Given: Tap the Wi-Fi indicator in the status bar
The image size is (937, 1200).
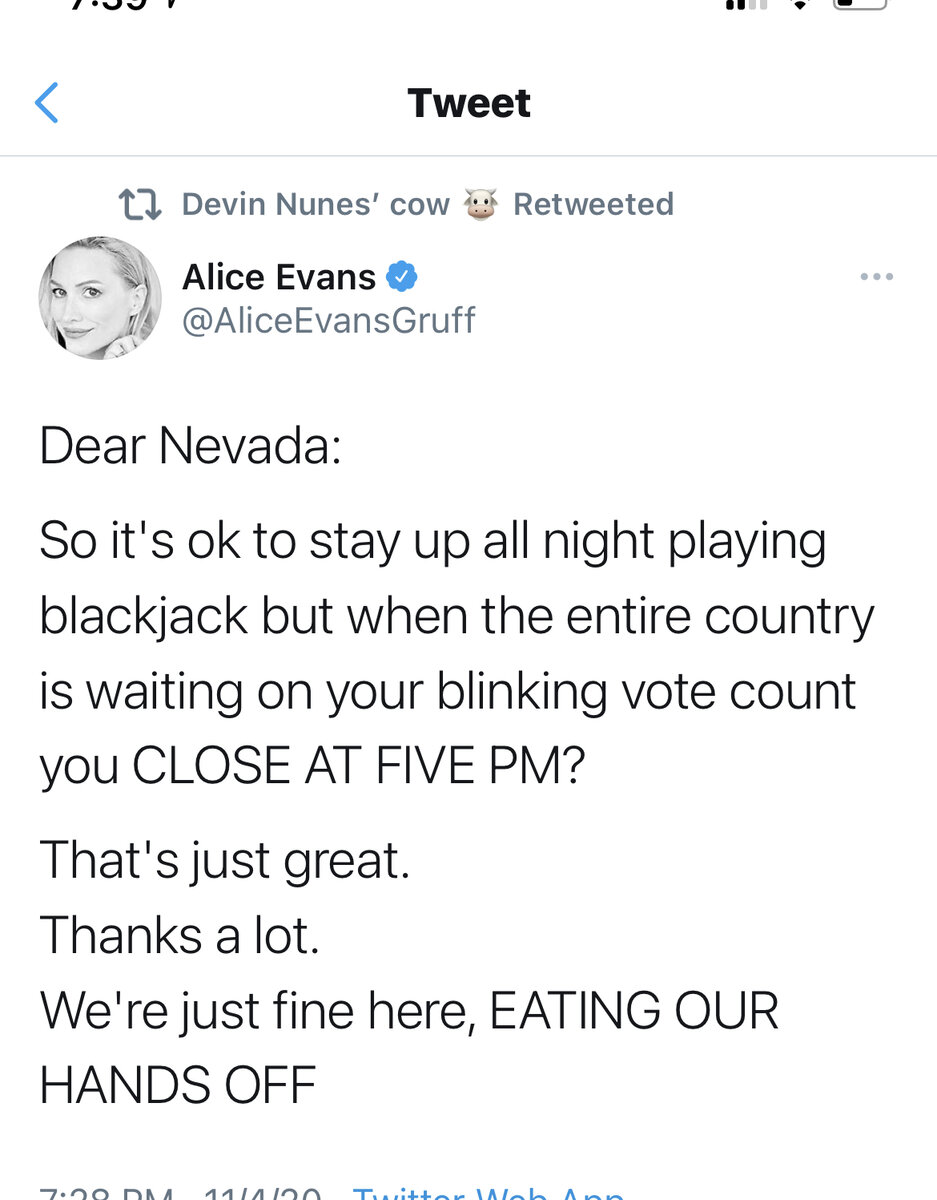Looking at the screenshot, I should [800, 4].
